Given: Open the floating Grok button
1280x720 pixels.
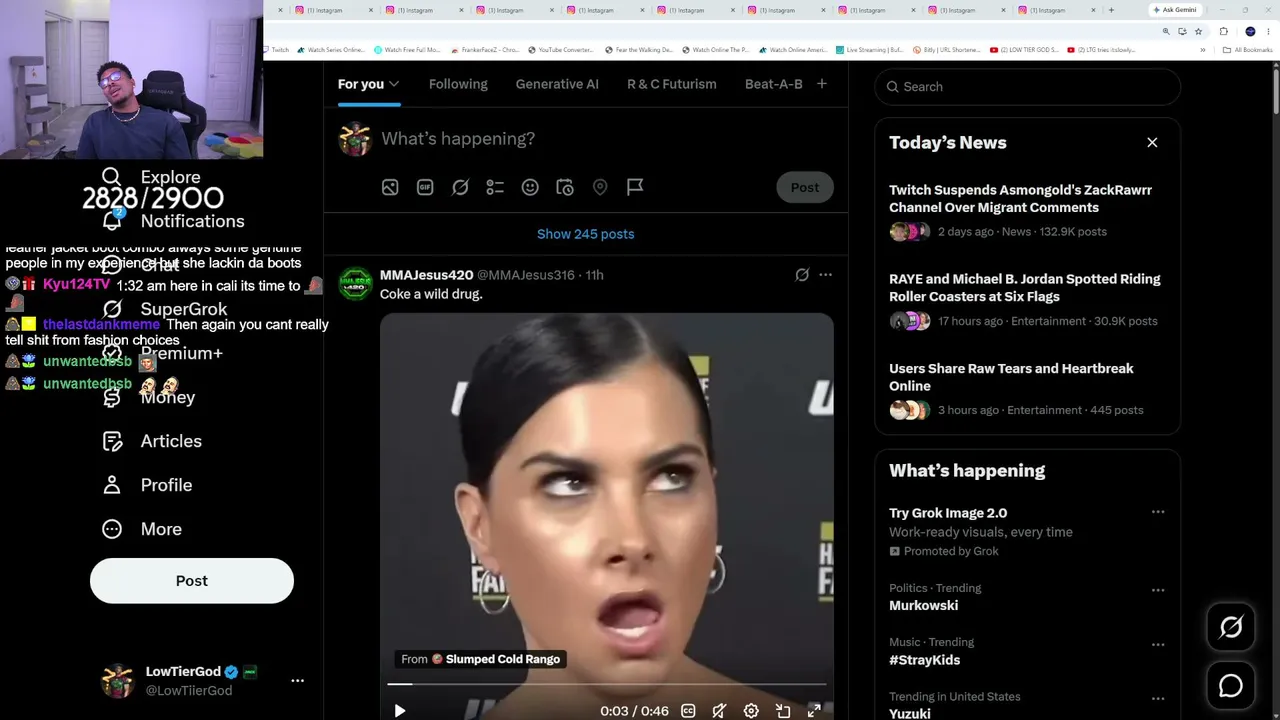Looking at the screenshot, I should [x=1231, y=627].
